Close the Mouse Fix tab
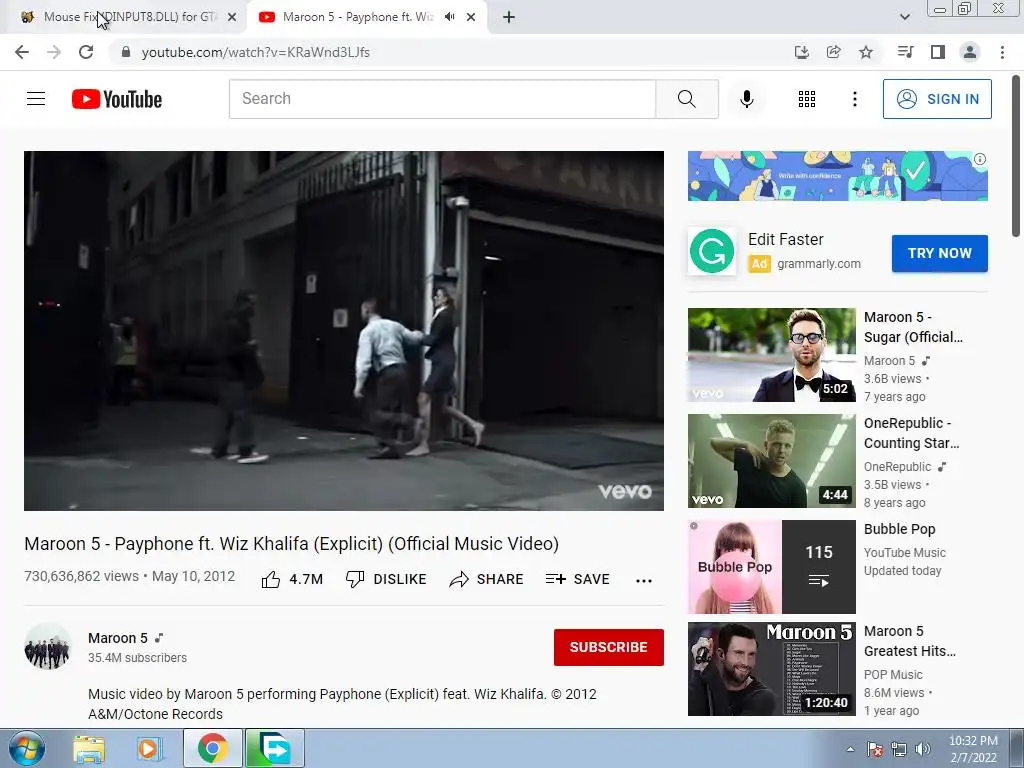Viewport: 1024px width, 768px height. [x=232, y=17]
